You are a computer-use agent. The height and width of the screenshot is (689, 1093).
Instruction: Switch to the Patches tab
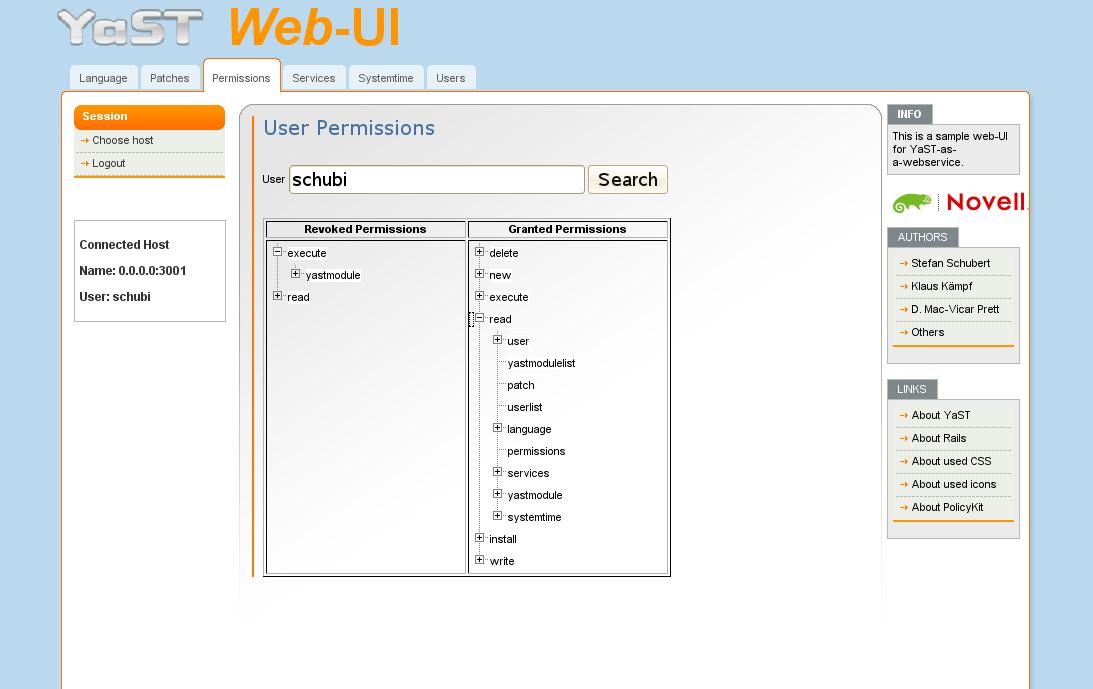click(x=169, y=78)
